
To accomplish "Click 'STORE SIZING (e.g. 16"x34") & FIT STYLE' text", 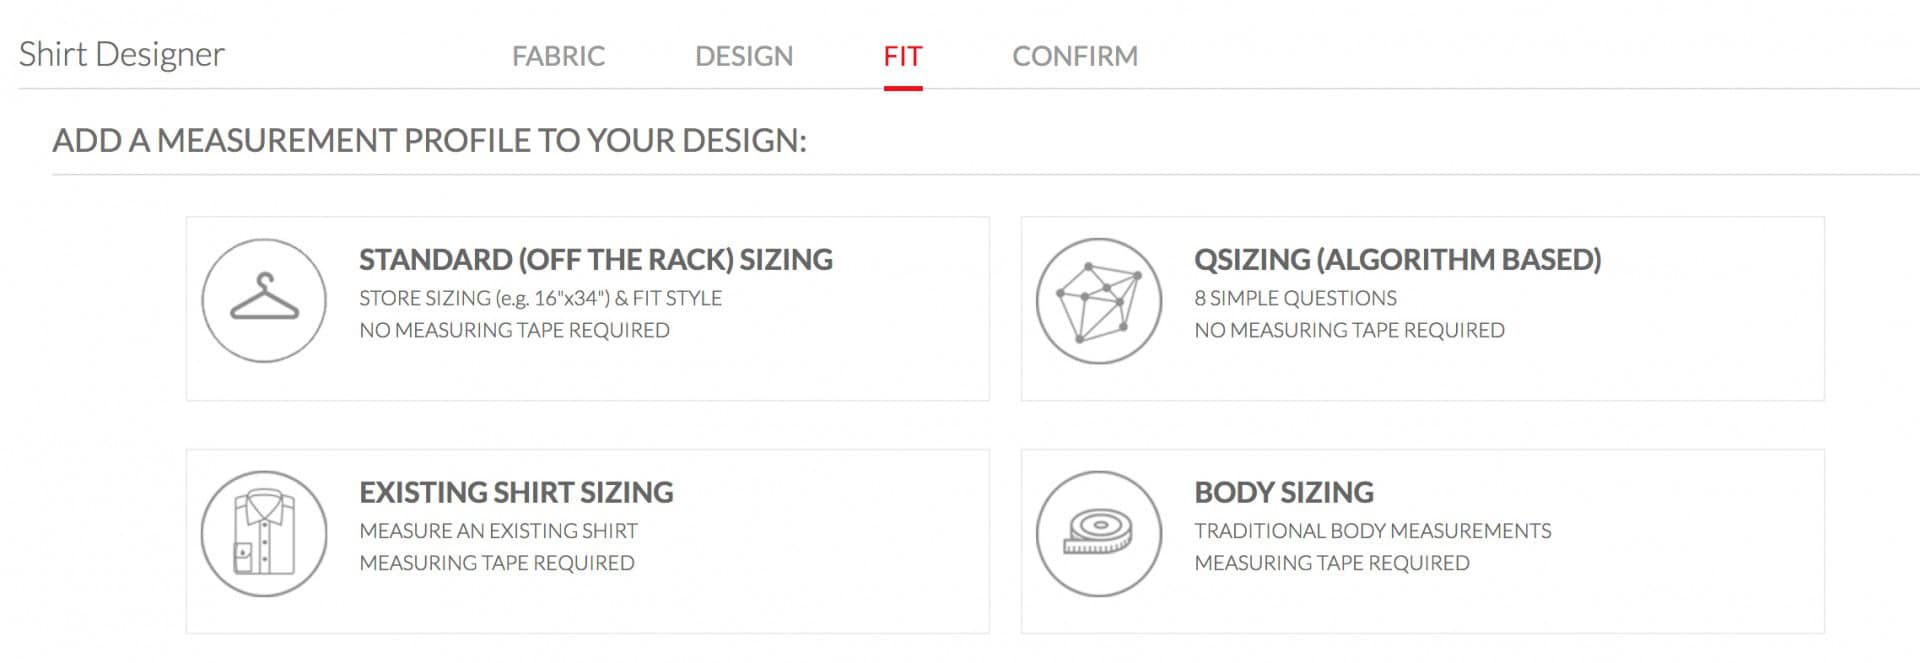I will [540, 298].
